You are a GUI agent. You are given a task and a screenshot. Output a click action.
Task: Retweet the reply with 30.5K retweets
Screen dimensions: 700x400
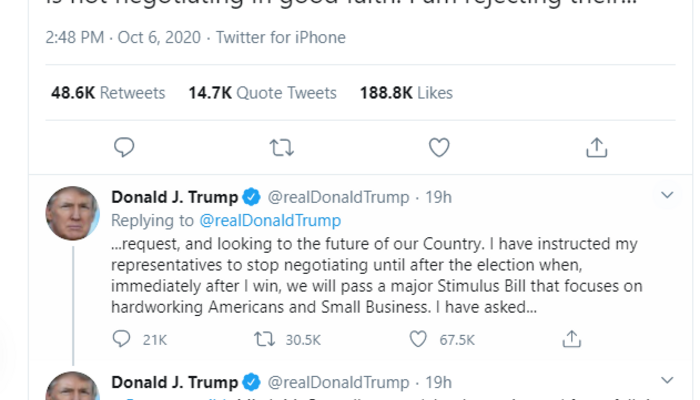265,339
